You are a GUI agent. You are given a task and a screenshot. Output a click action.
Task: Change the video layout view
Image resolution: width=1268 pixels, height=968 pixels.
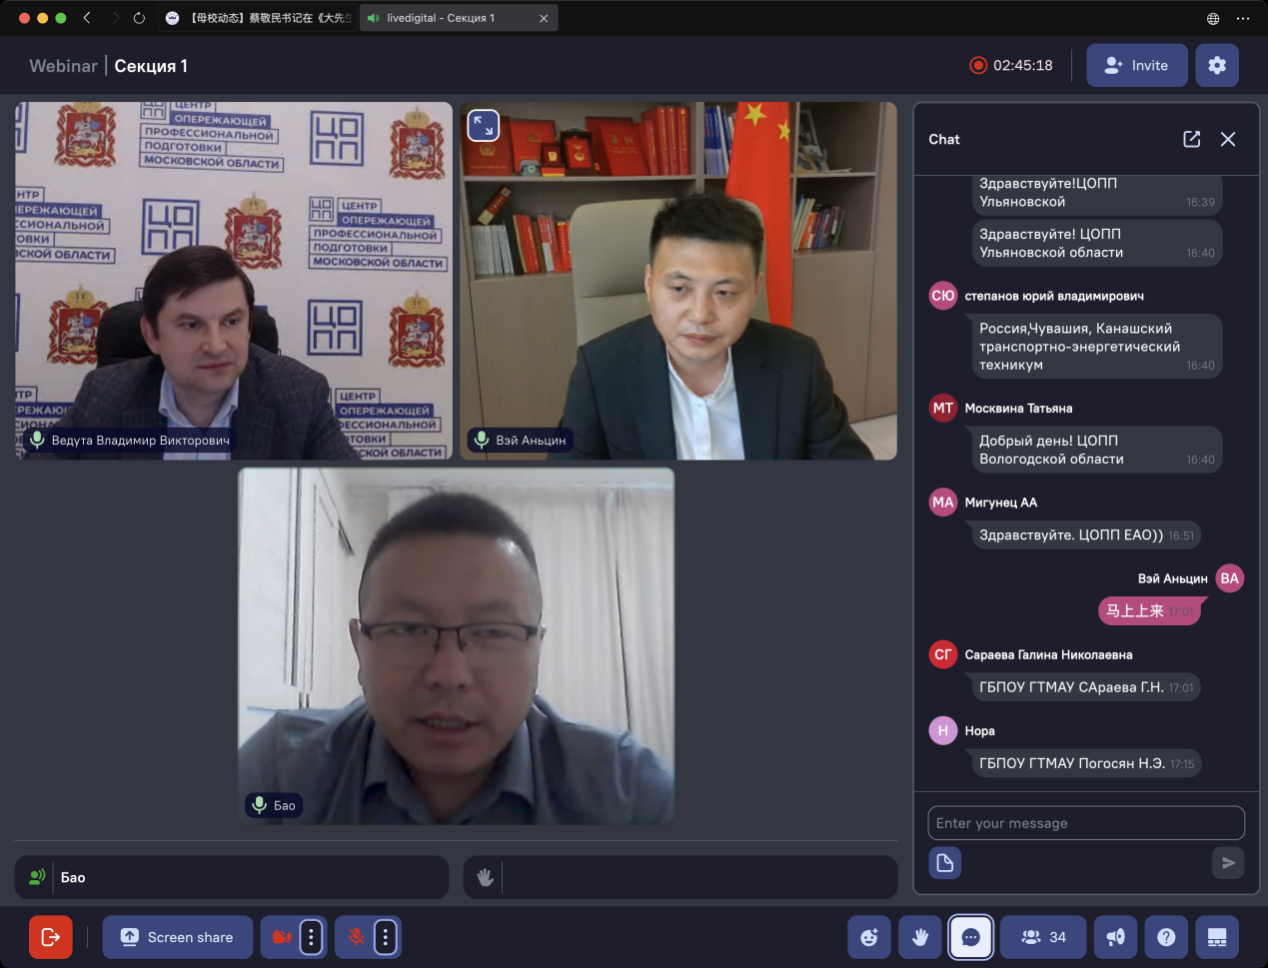click(1217, 937)
